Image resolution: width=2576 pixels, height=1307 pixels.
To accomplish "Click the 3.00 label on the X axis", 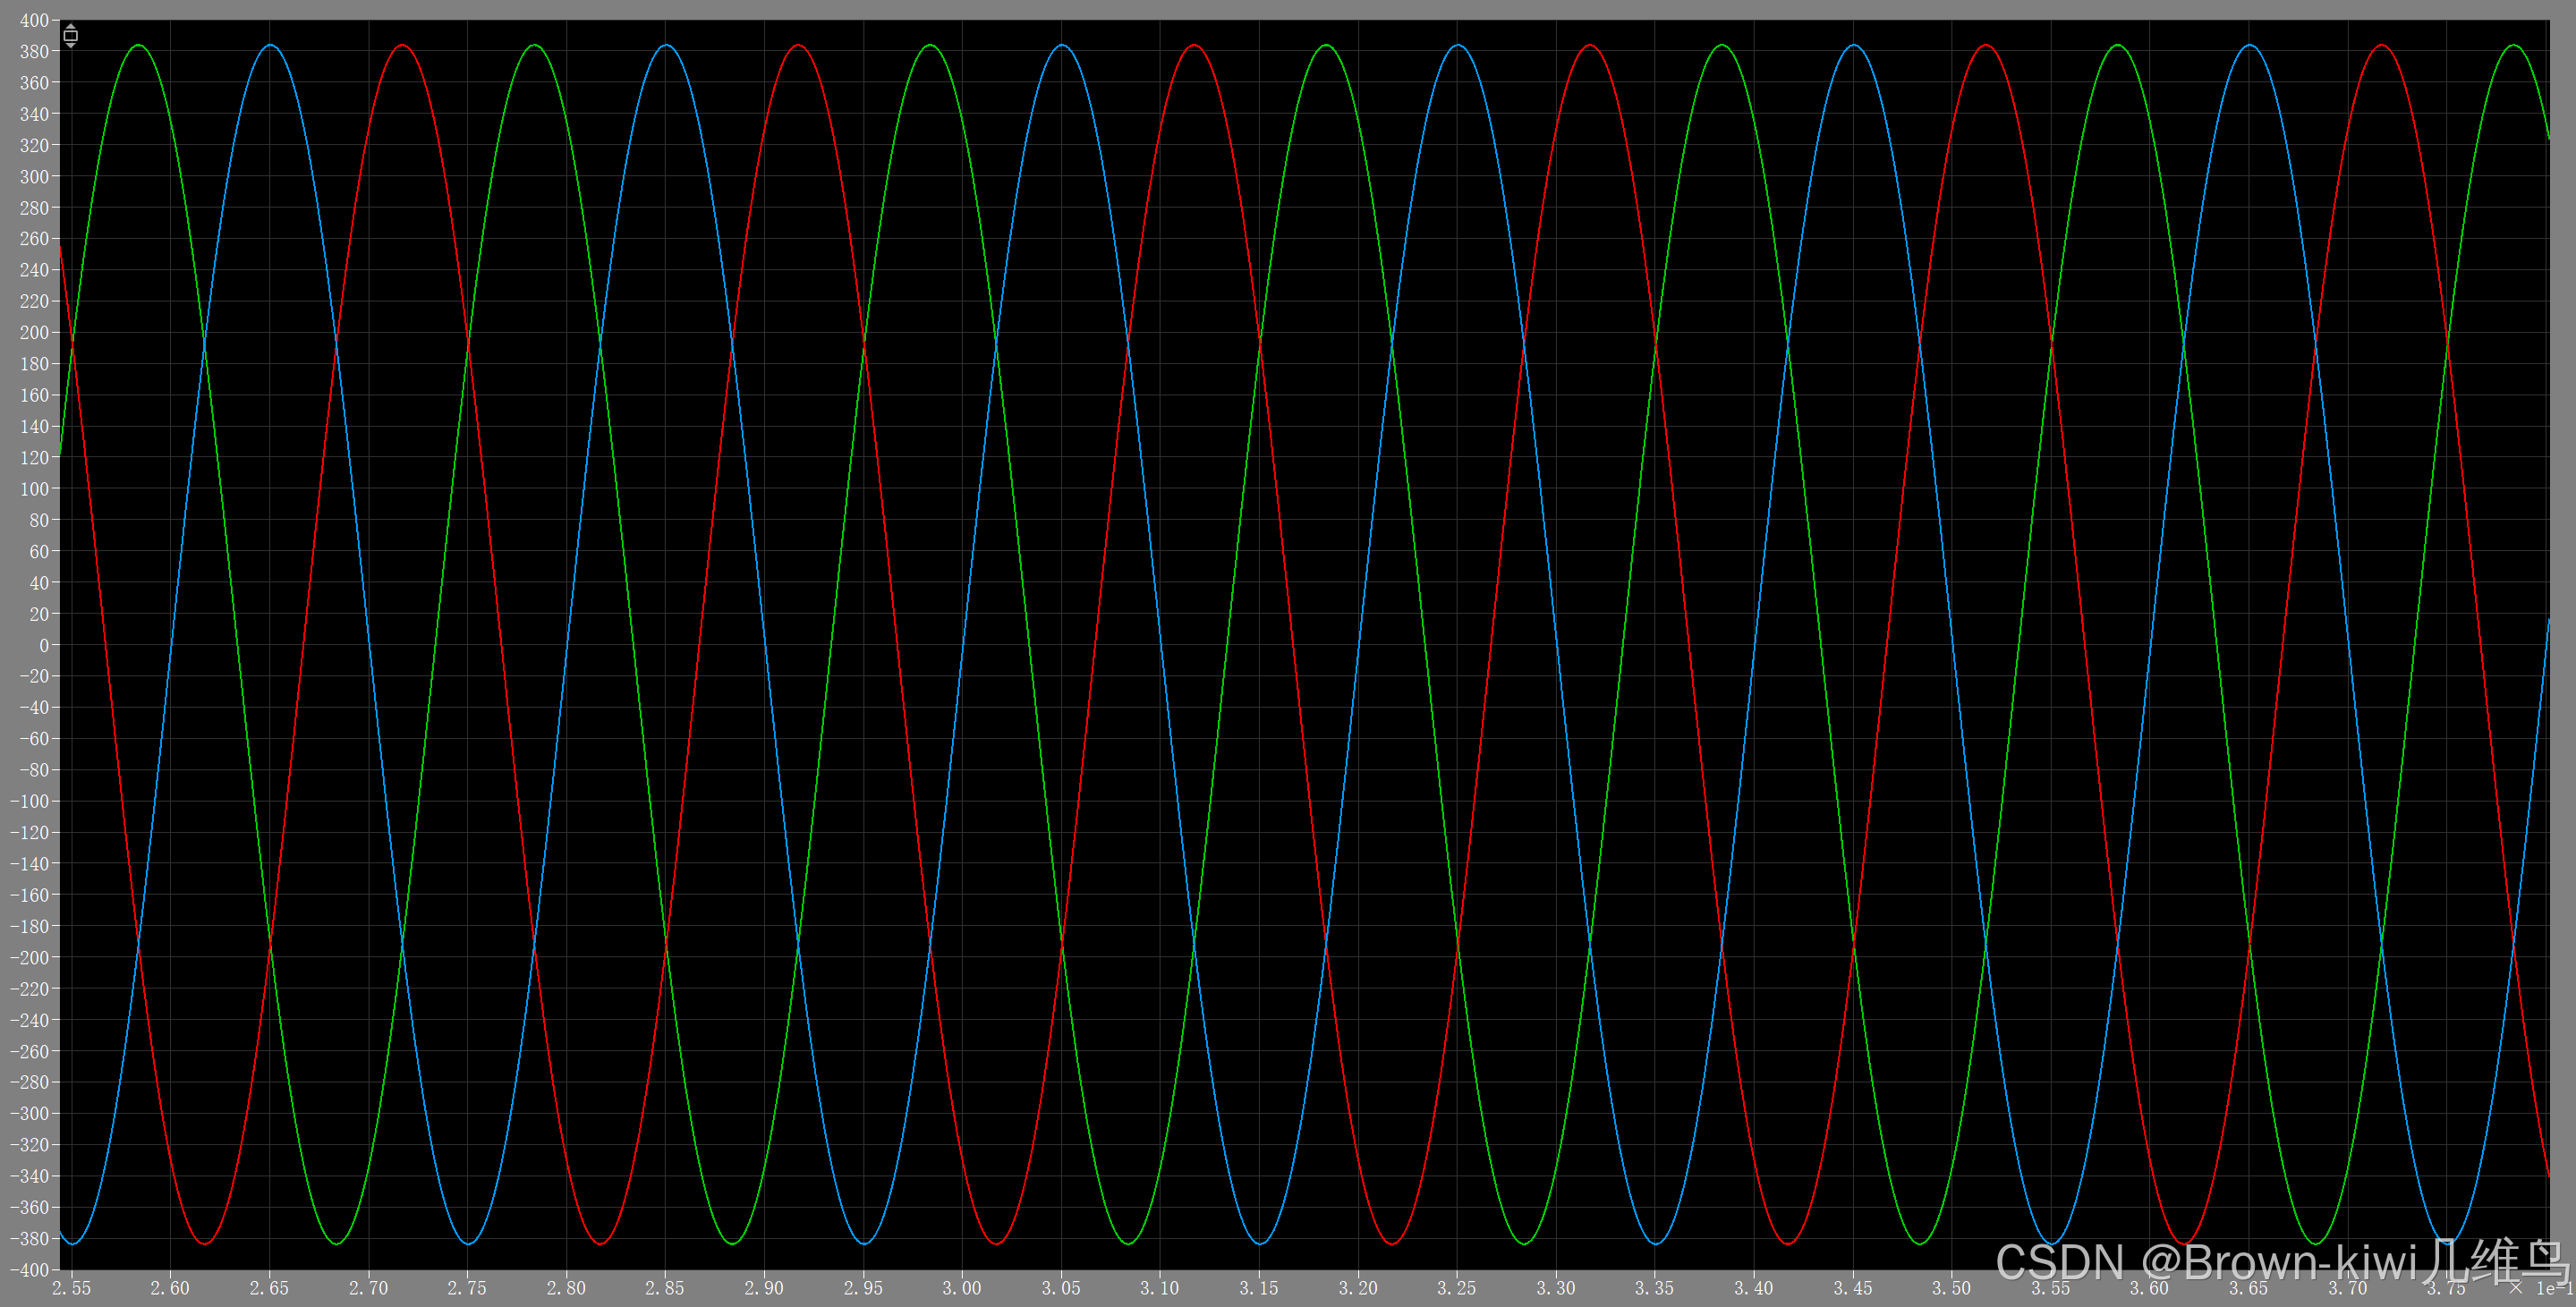I will point(961,1288).
